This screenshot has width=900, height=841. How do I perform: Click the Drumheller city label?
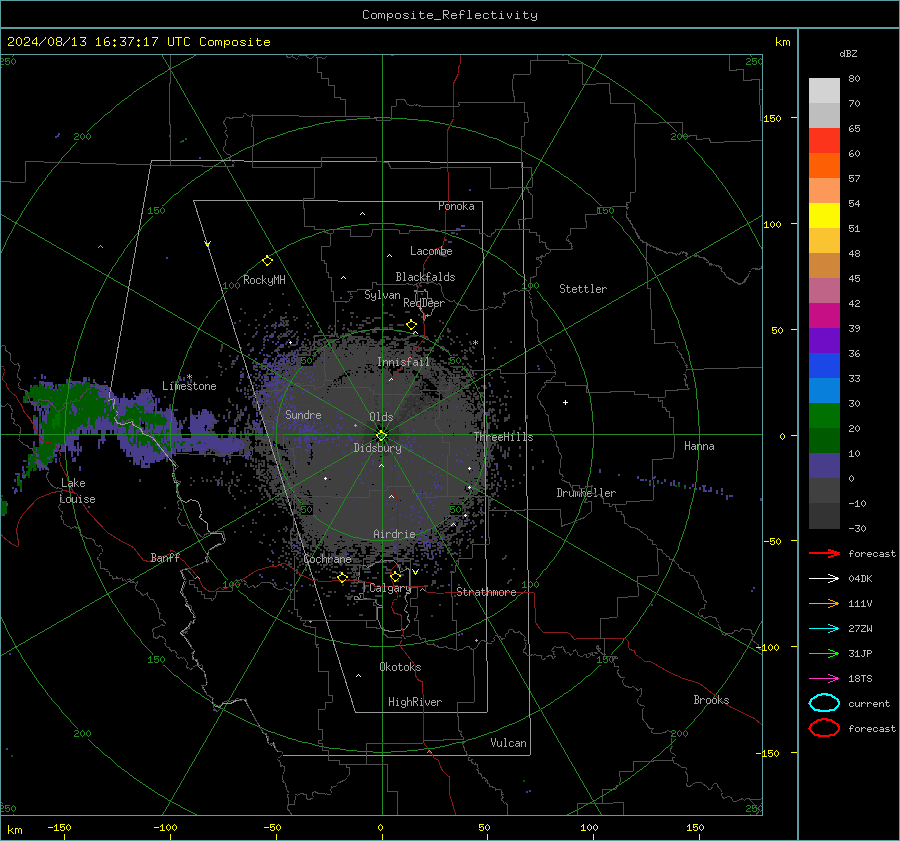point(586,493)
